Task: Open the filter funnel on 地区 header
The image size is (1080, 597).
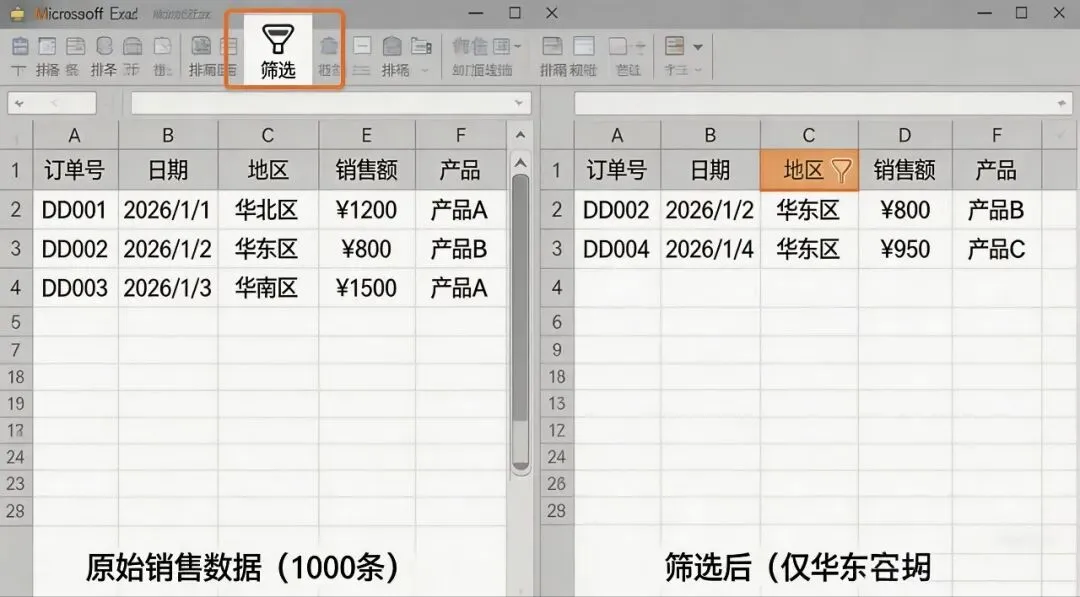Action: [x=841, y=170]
